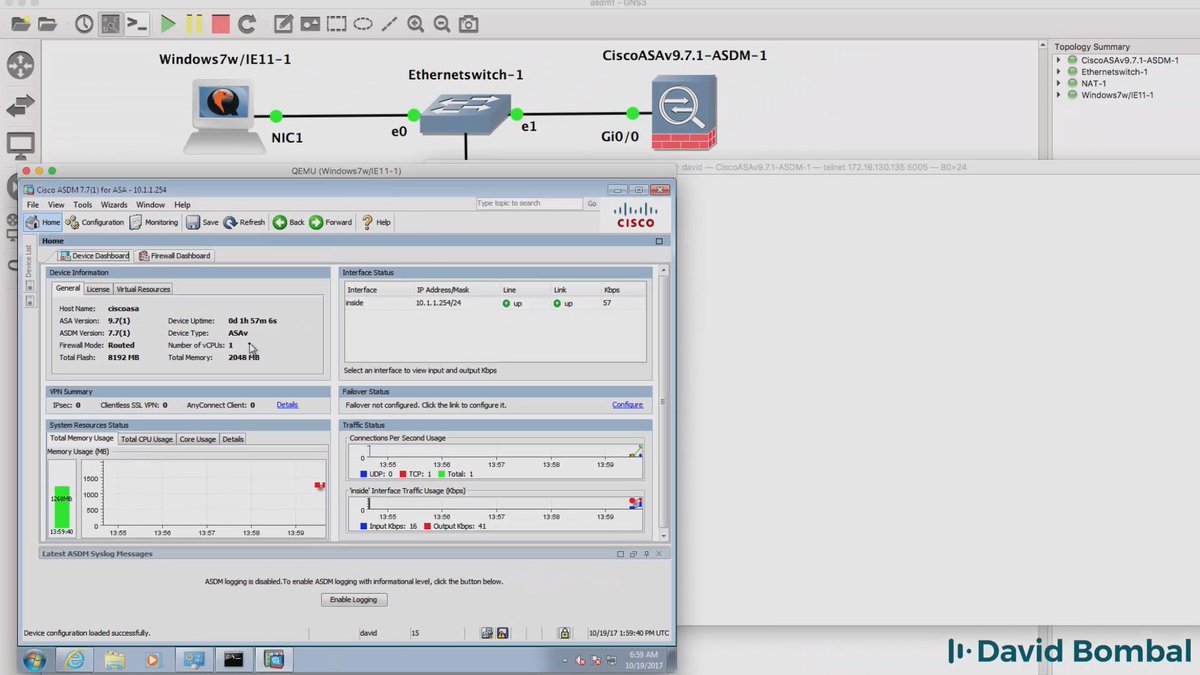Open the License tab in Device Information

click(98, 289)
